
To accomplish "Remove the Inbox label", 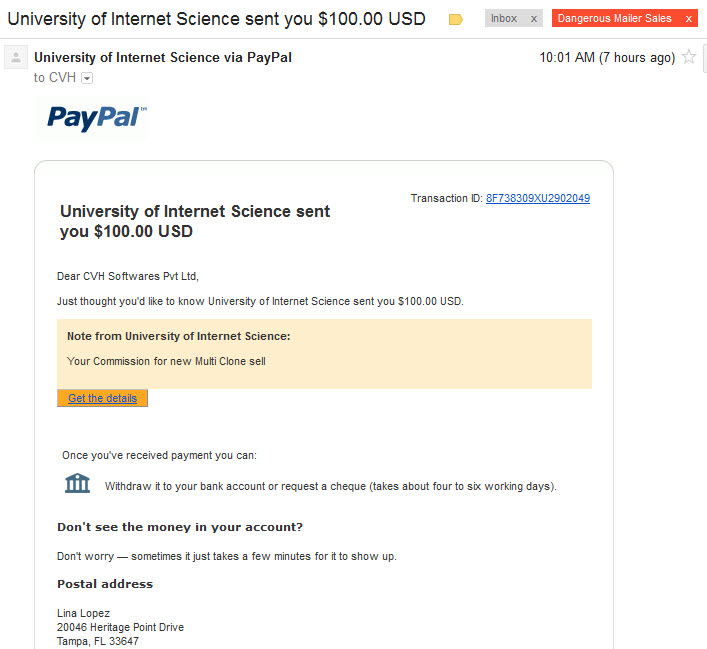I will 534,18.
